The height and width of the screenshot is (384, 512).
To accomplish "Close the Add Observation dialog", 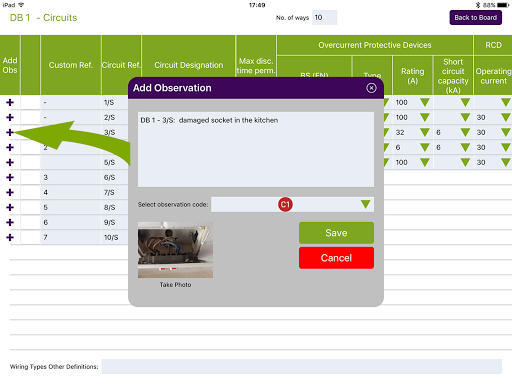I will point(371,88).
